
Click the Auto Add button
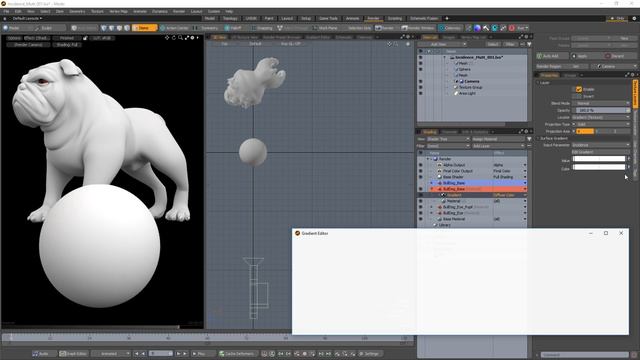pos(552,56)
